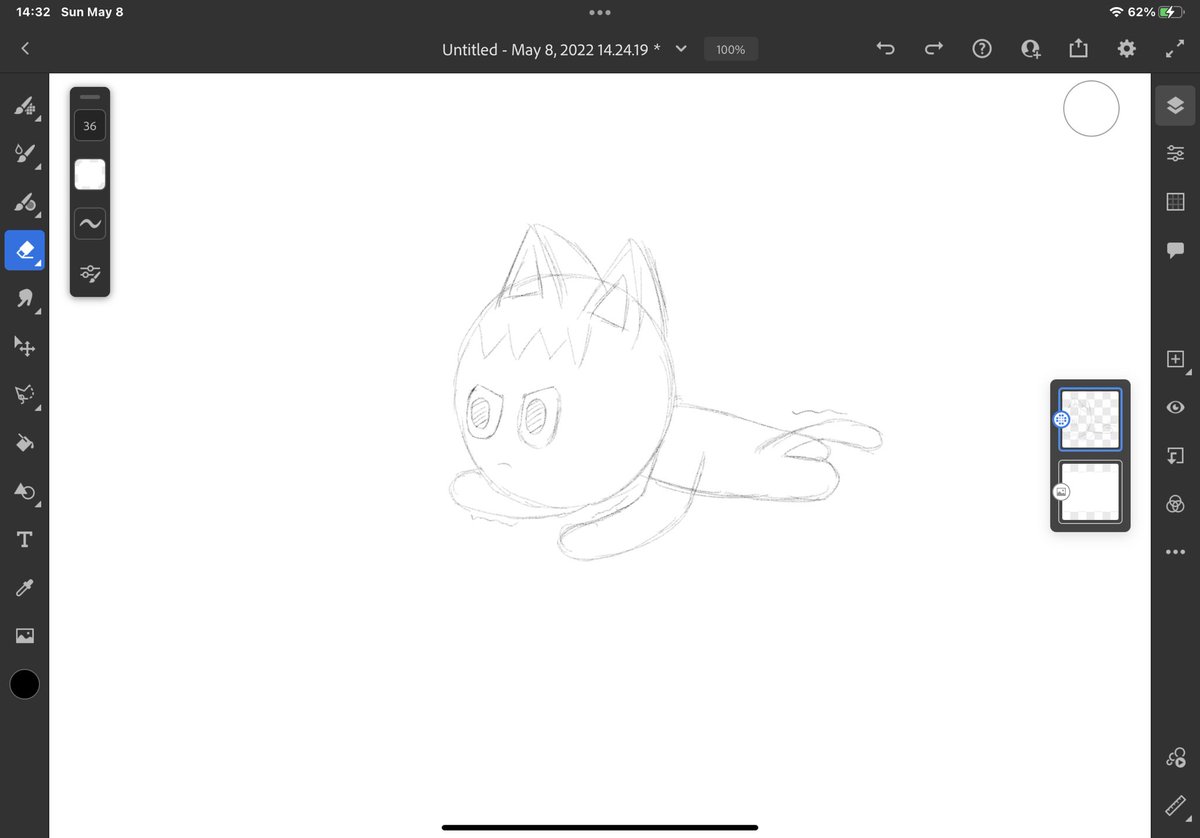
Task: Open the black foreground color chip
Action: click(24, 684)
